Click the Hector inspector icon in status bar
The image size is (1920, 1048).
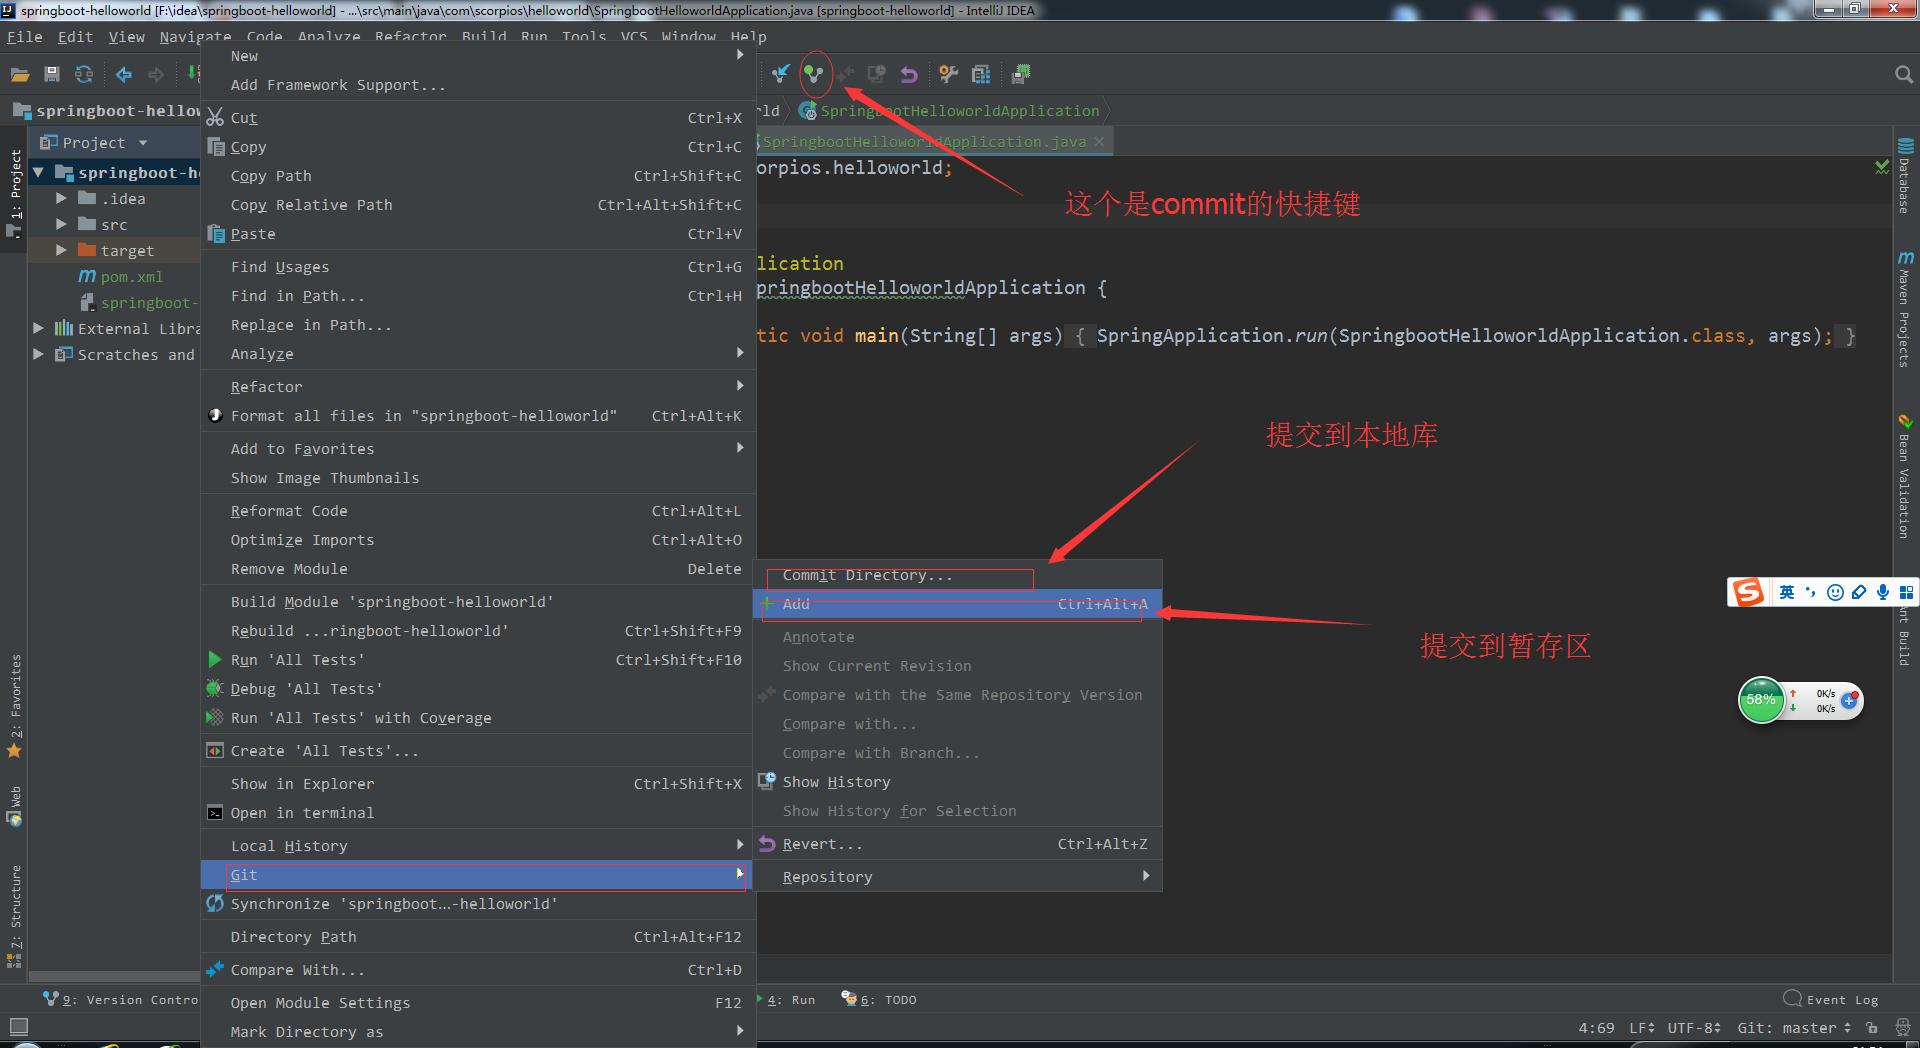(1902, 1028)
